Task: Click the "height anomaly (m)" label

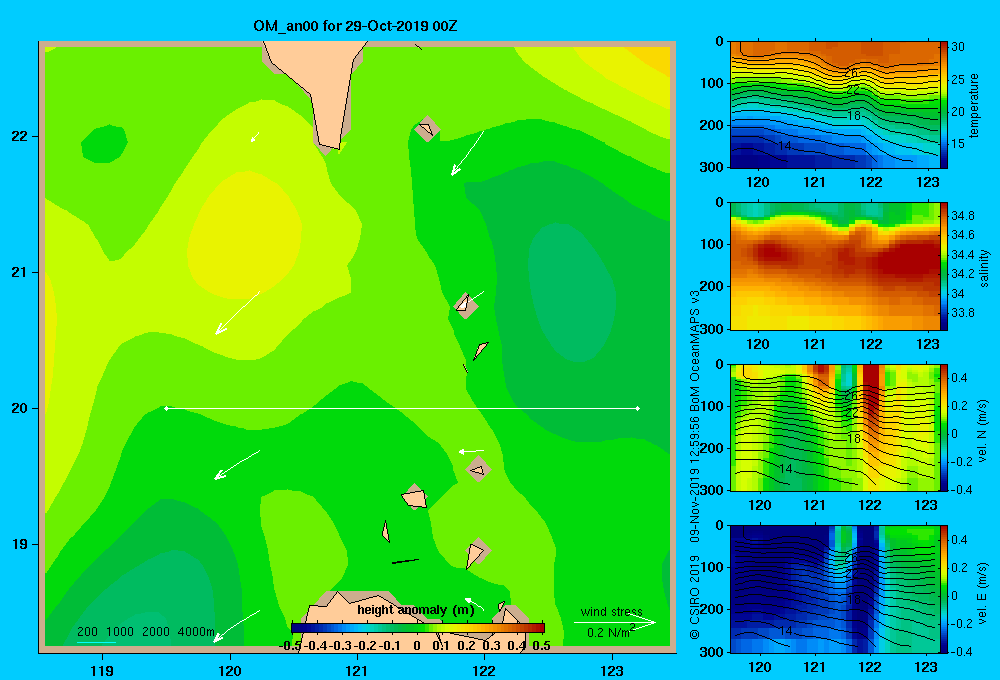Action: pos(416,610)
